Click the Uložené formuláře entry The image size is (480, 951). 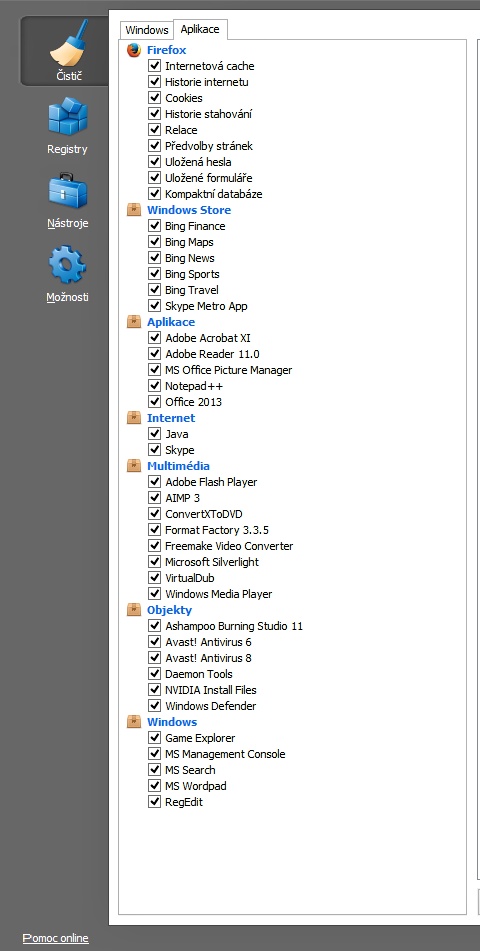209,178
